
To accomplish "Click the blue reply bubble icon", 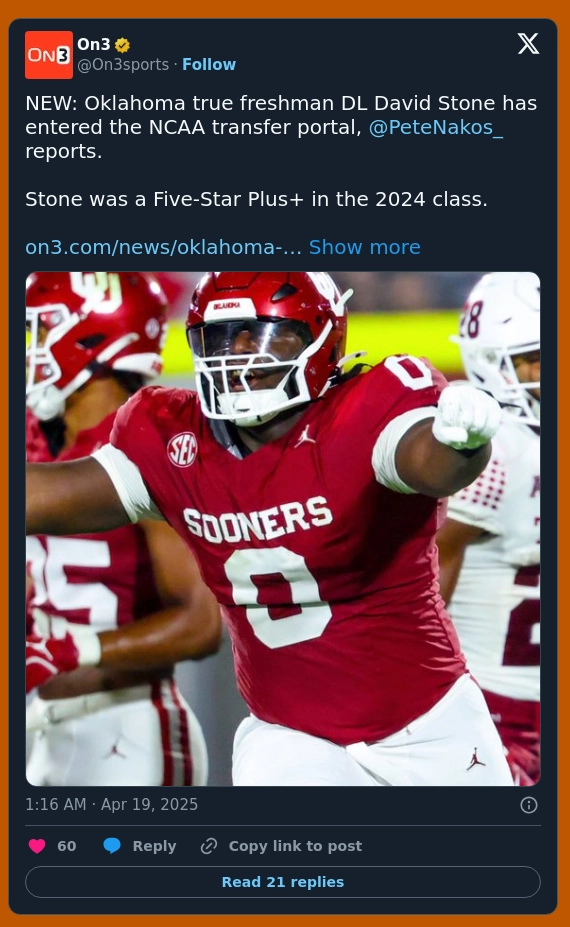I will pos(112,846).
